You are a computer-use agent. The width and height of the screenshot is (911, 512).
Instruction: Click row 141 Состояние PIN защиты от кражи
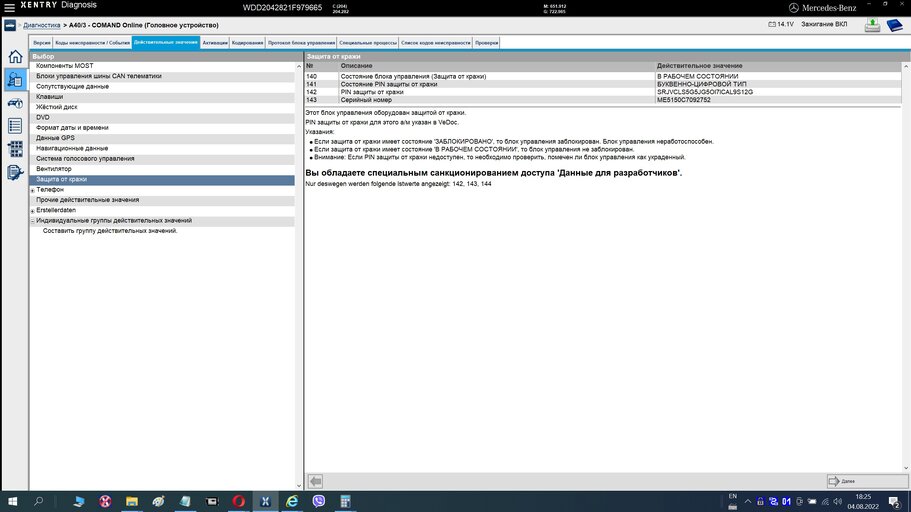tap(603, 84)
